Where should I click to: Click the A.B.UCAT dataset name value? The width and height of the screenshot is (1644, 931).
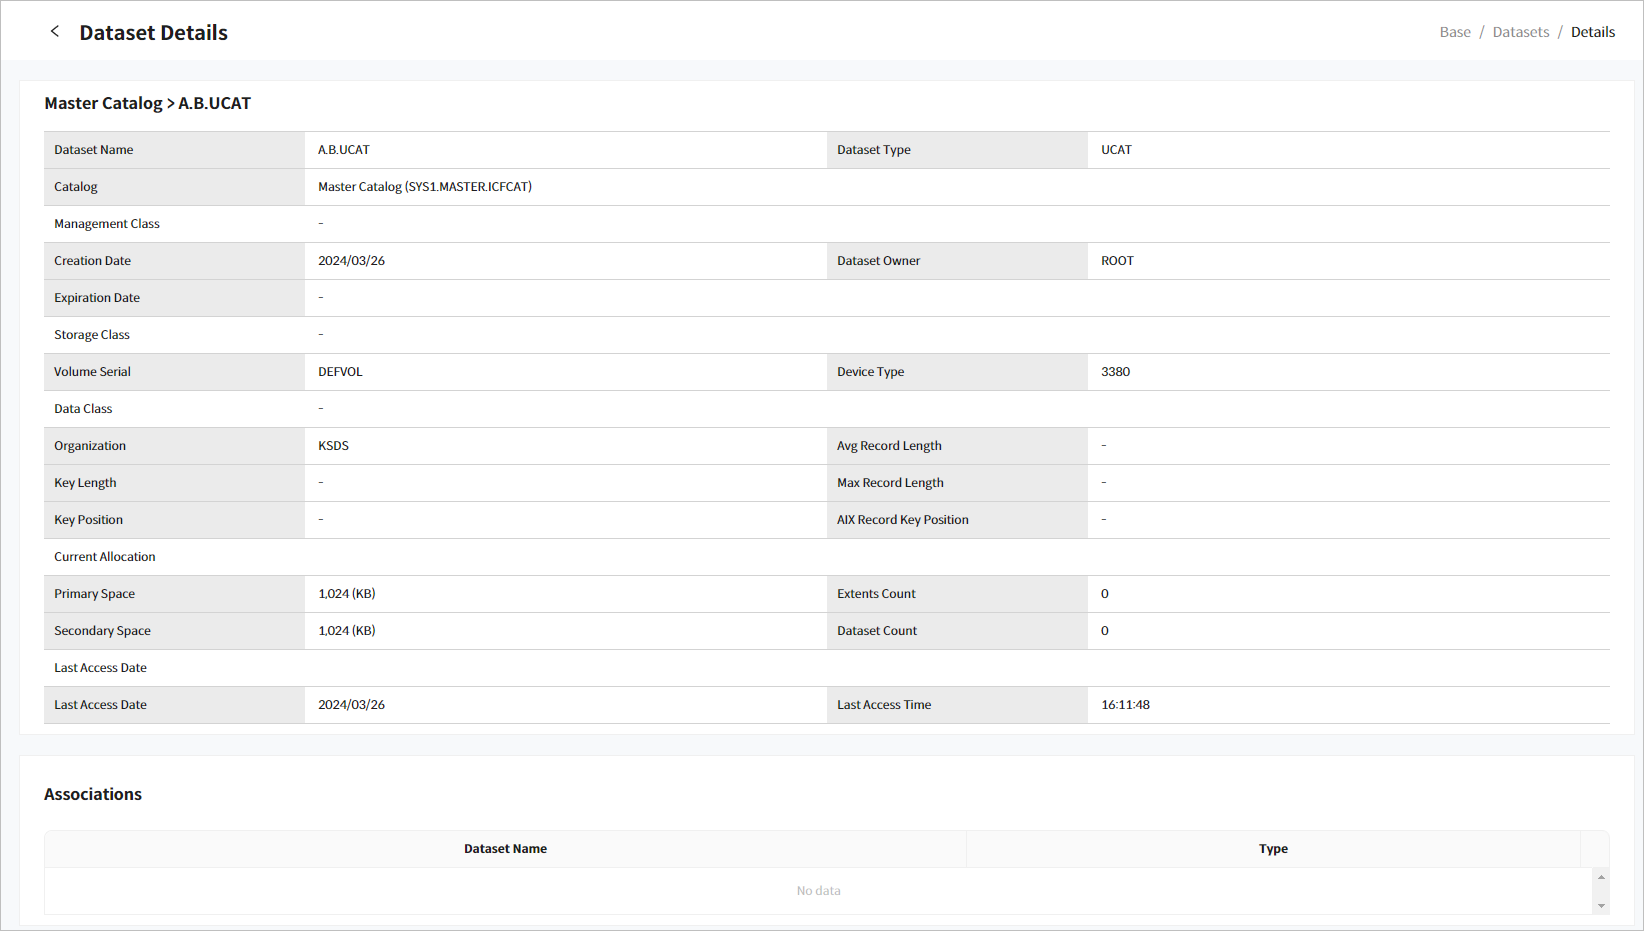click(x=343, y=149)
